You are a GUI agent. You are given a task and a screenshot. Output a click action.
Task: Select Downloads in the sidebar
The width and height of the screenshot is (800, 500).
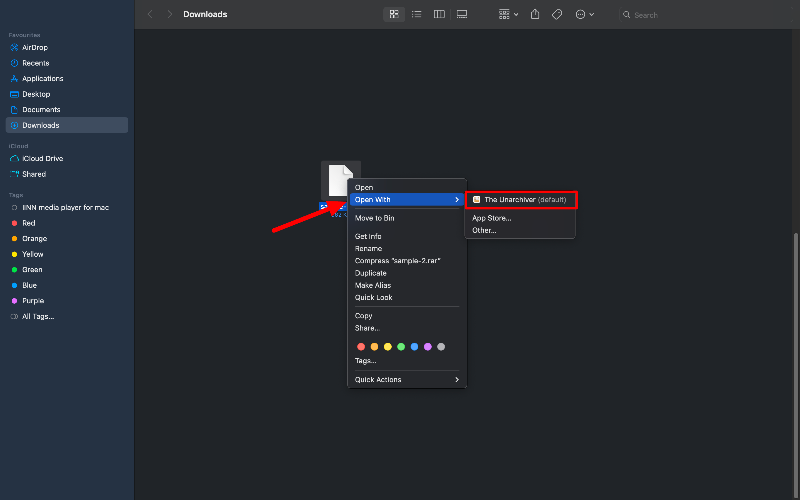[67, 125]
